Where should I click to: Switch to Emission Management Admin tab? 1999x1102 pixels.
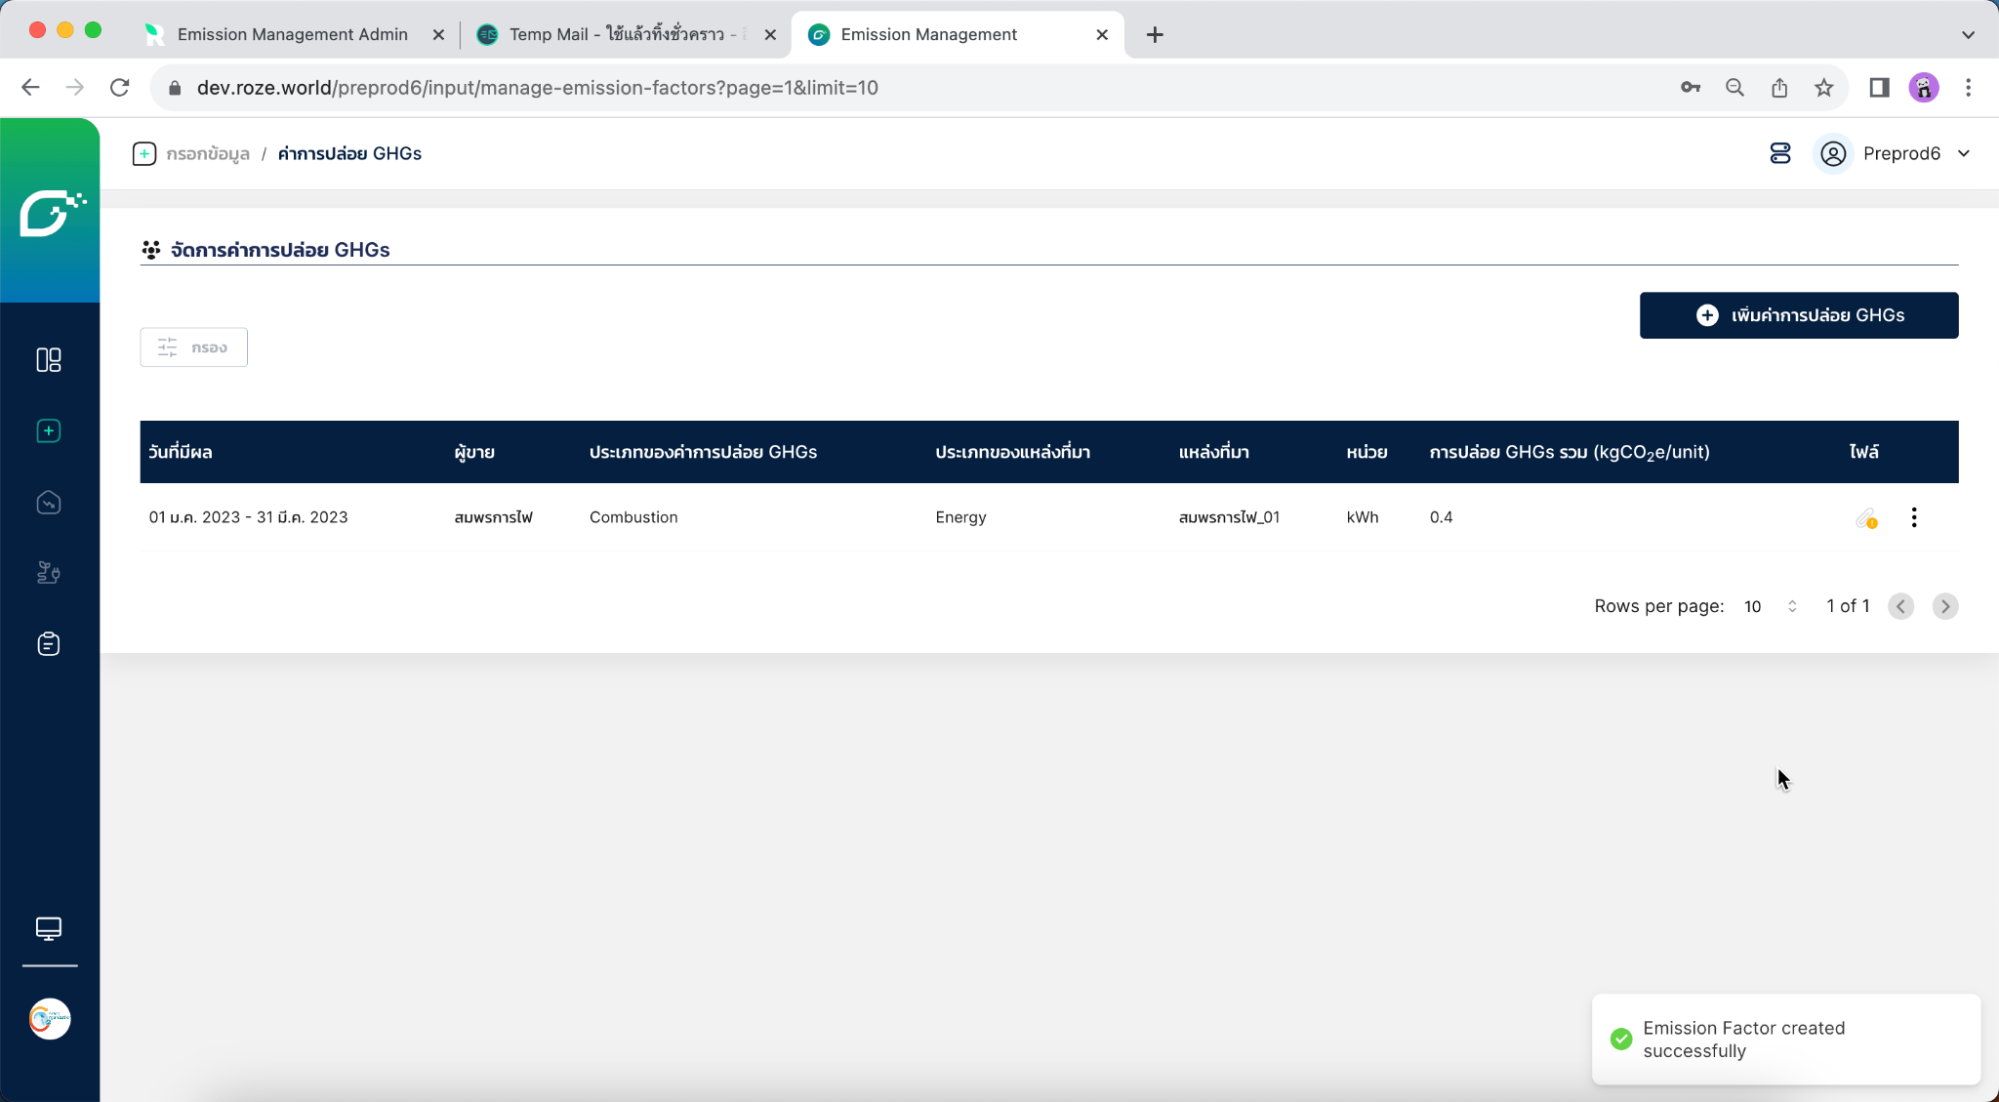(292, 34)
